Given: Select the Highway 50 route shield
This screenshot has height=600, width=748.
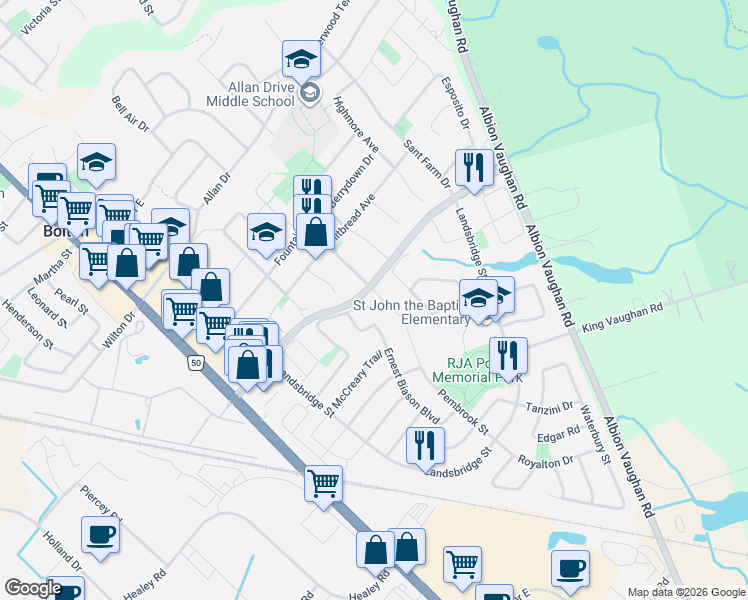Looking at the screenshot, I should pos(196,363).
